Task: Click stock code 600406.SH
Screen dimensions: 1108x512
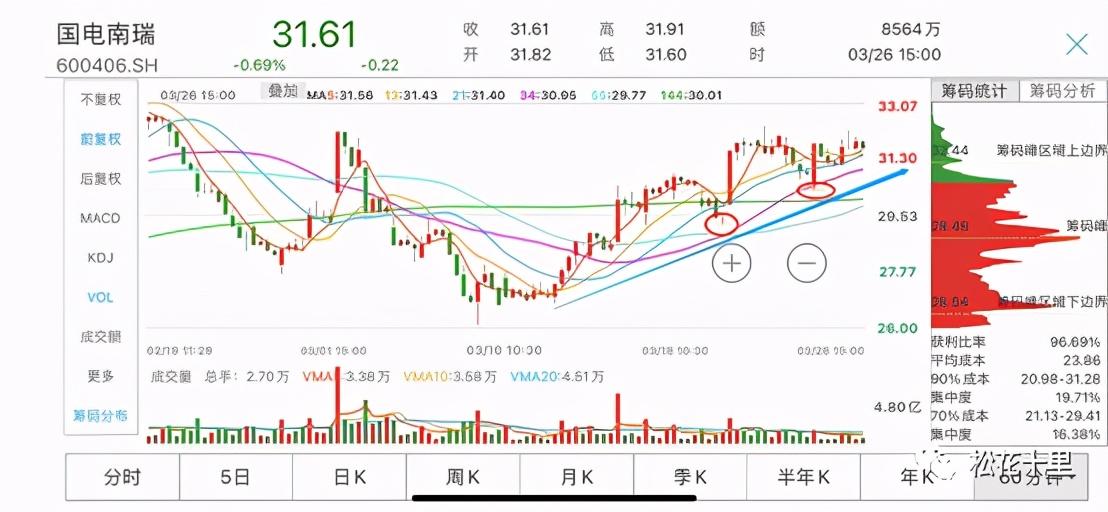Action: click(107, 66)
